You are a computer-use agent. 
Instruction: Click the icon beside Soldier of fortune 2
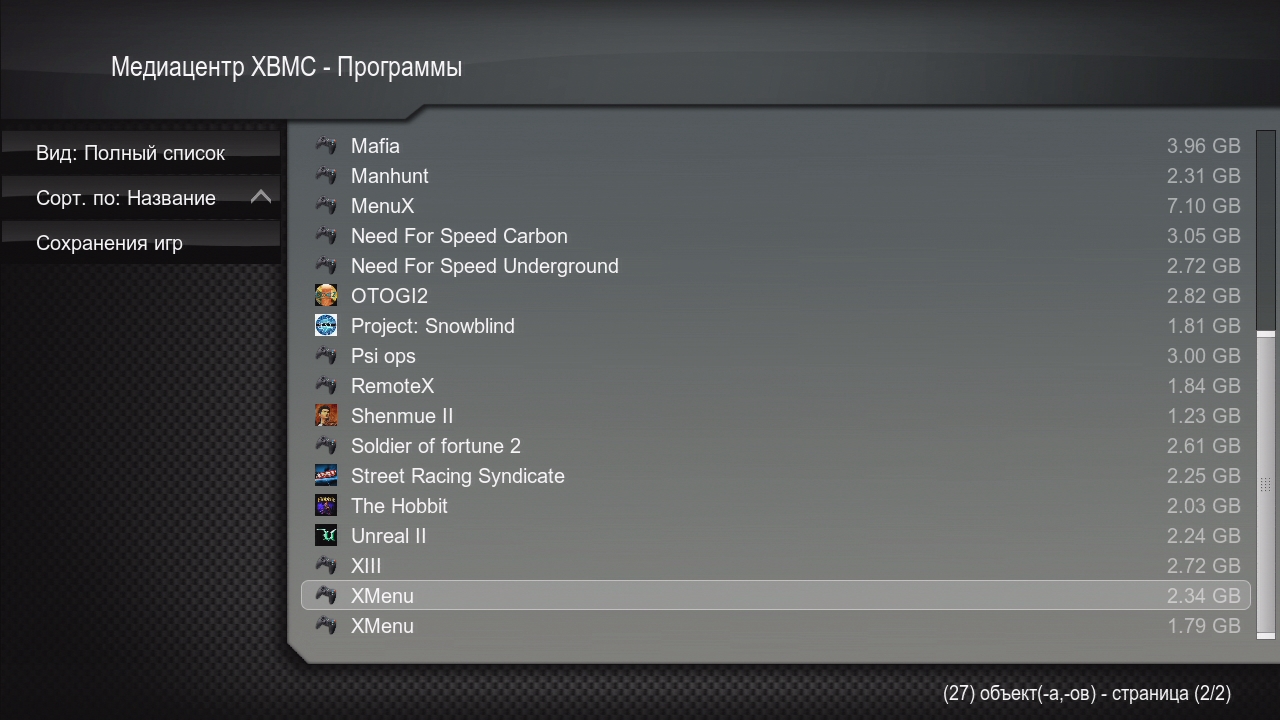[326, 446]
